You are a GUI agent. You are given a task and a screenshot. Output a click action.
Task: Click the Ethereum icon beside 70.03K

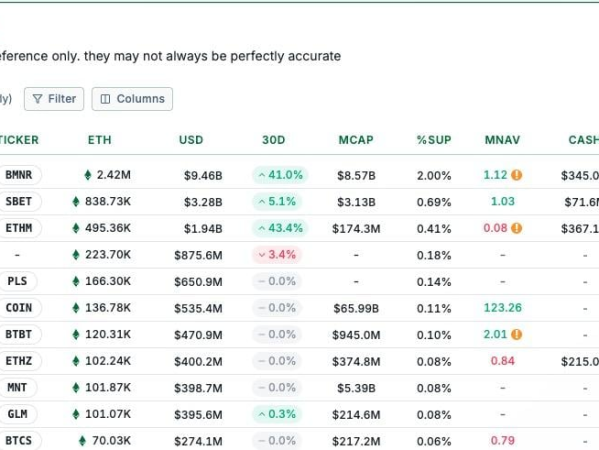pos(83,441)
